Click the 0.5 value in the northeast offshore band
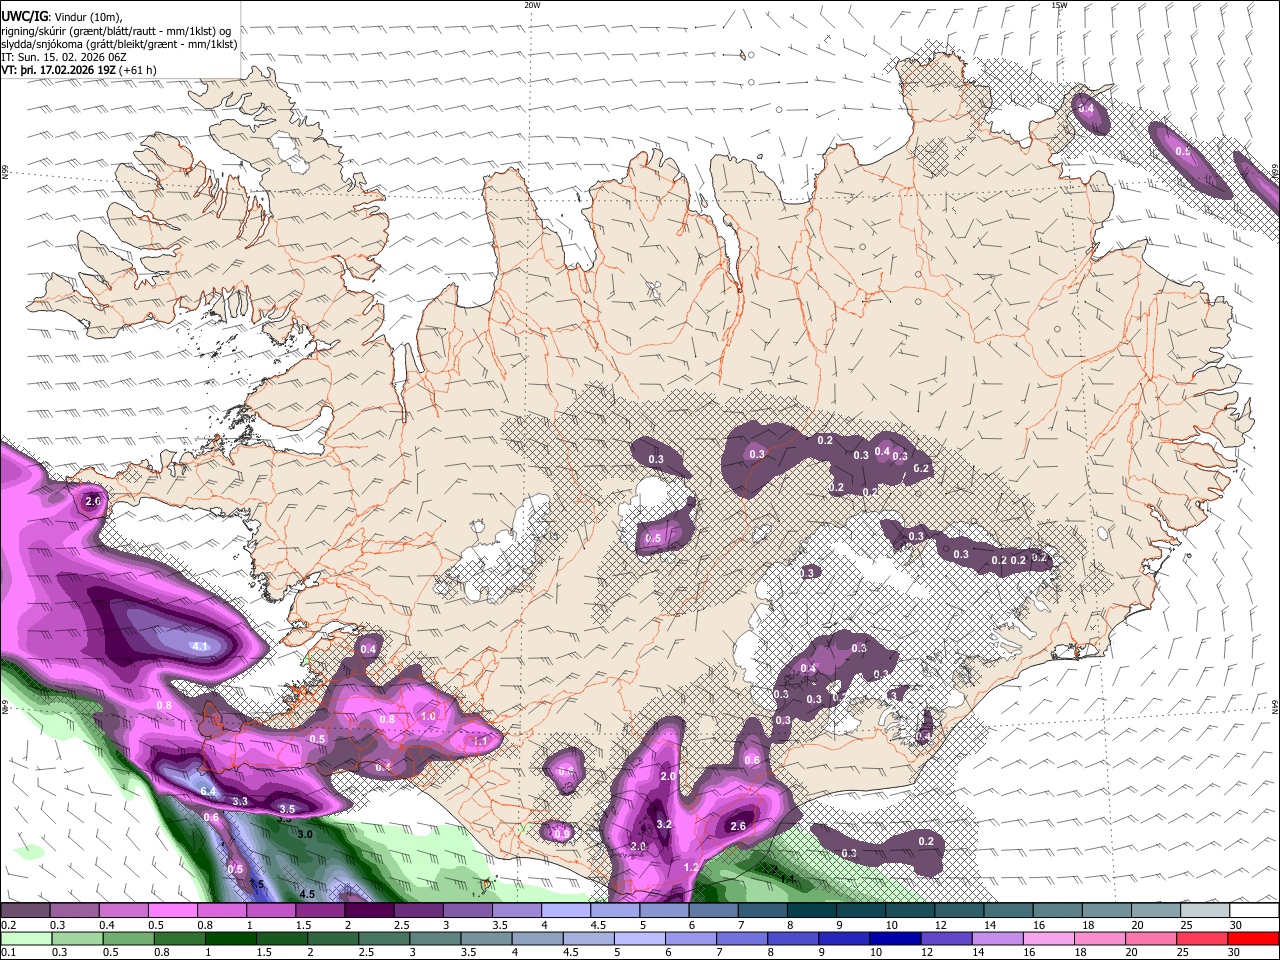This screenshot has width=1280, height=960. coord(1183,151)
